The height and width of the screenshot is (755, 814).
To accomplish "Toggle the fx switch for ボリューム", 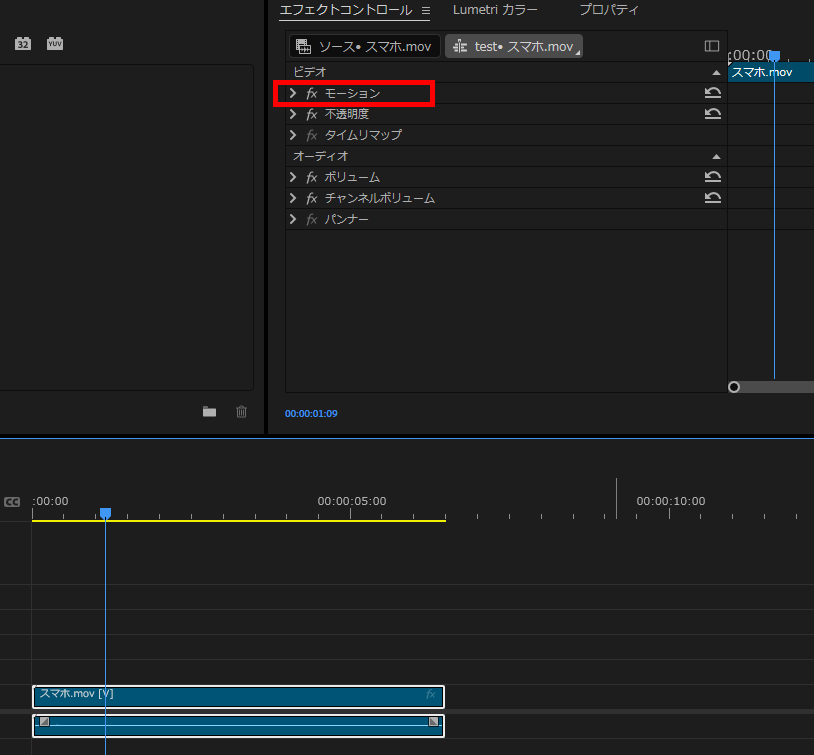I will point(311,178).
